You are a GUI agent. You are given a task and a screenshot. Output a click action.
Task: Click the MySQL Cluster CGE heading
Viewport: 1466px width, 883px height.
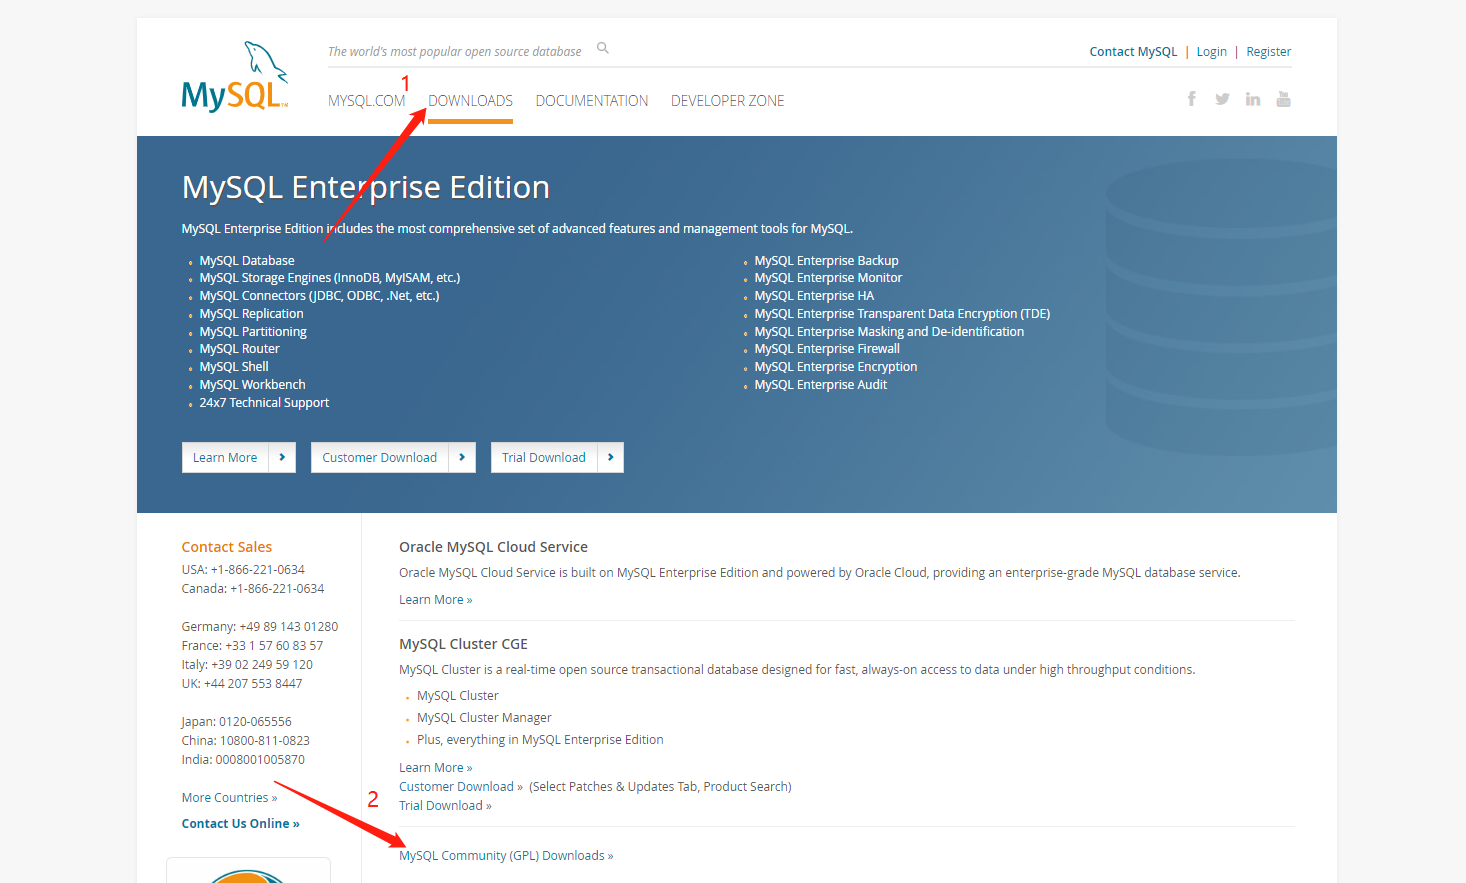click(463, 644)
